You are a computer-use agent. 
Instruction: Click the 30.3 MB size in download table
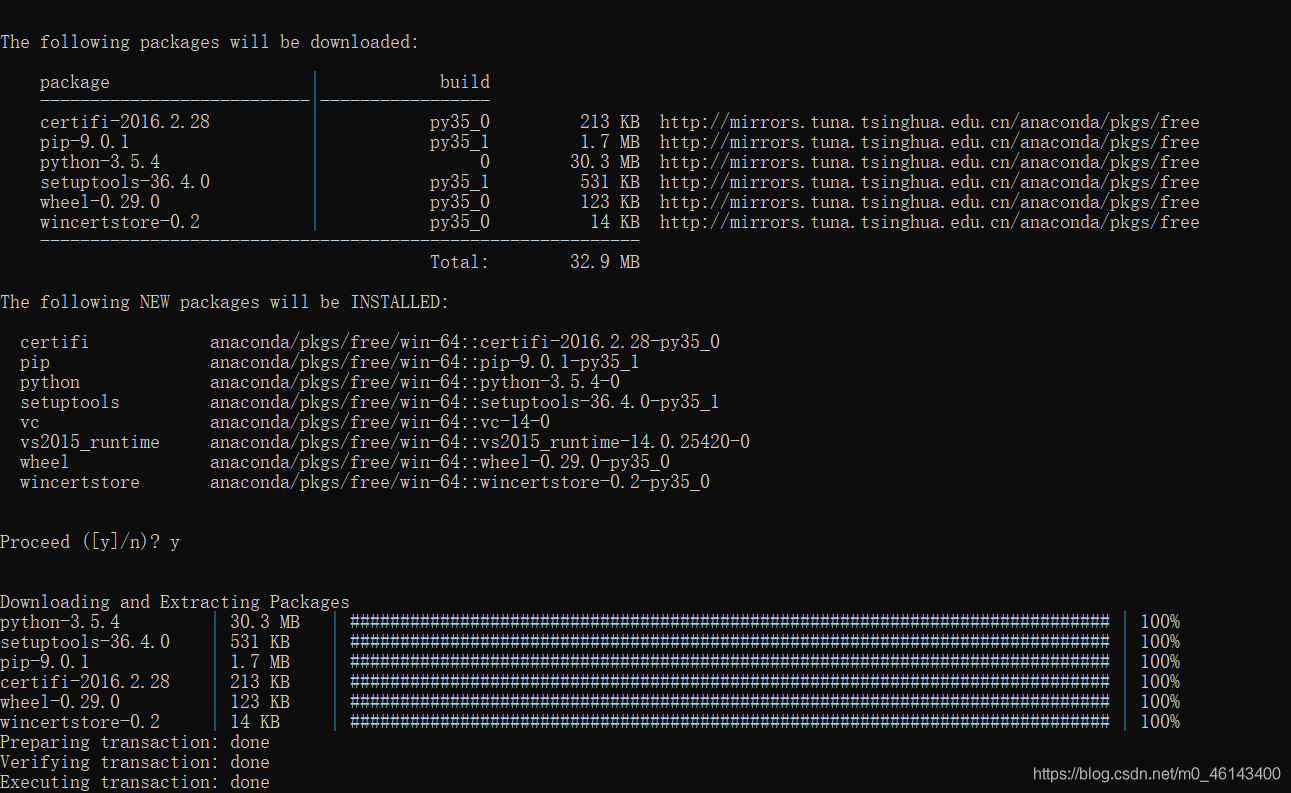[605, 162]
